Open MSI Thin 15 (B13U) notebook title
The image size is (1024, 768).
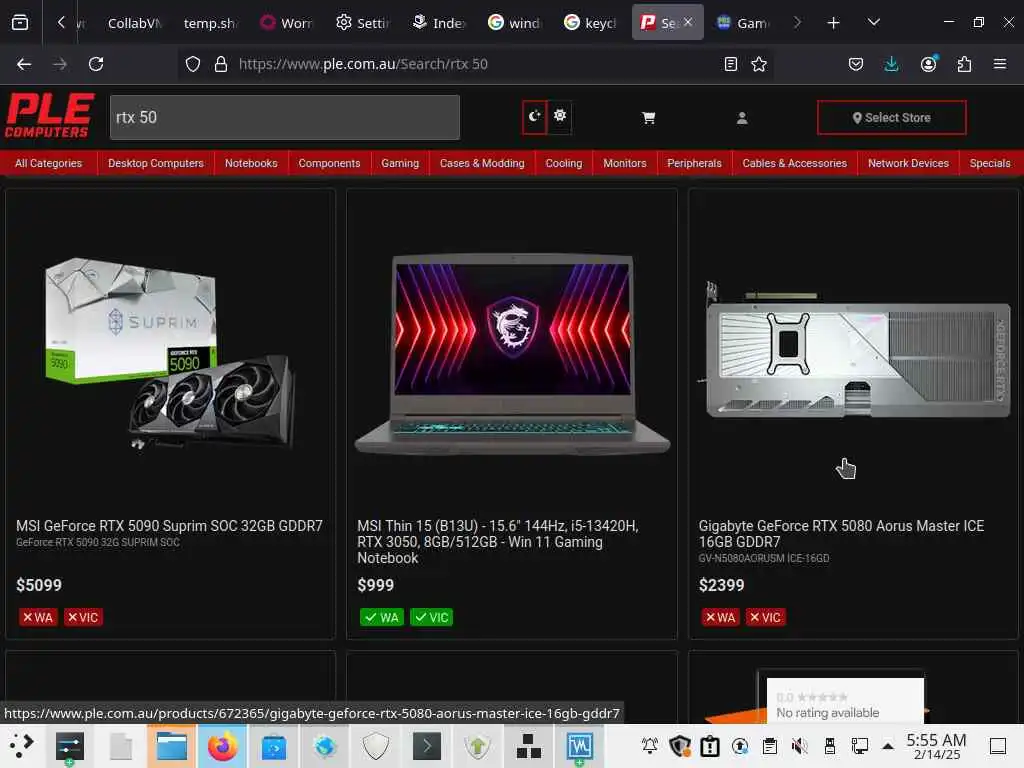click(x=498, y=541)
